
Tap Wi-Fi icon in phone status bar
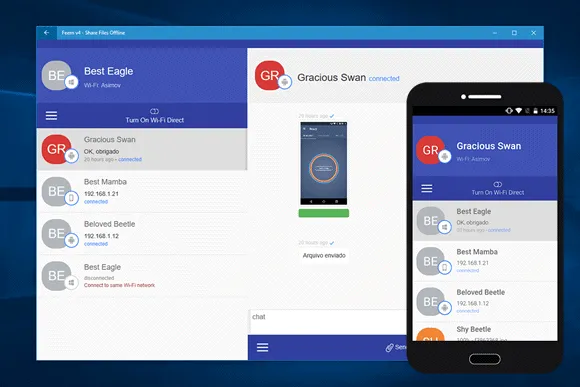pyautogui.click(x=519, y=111)
